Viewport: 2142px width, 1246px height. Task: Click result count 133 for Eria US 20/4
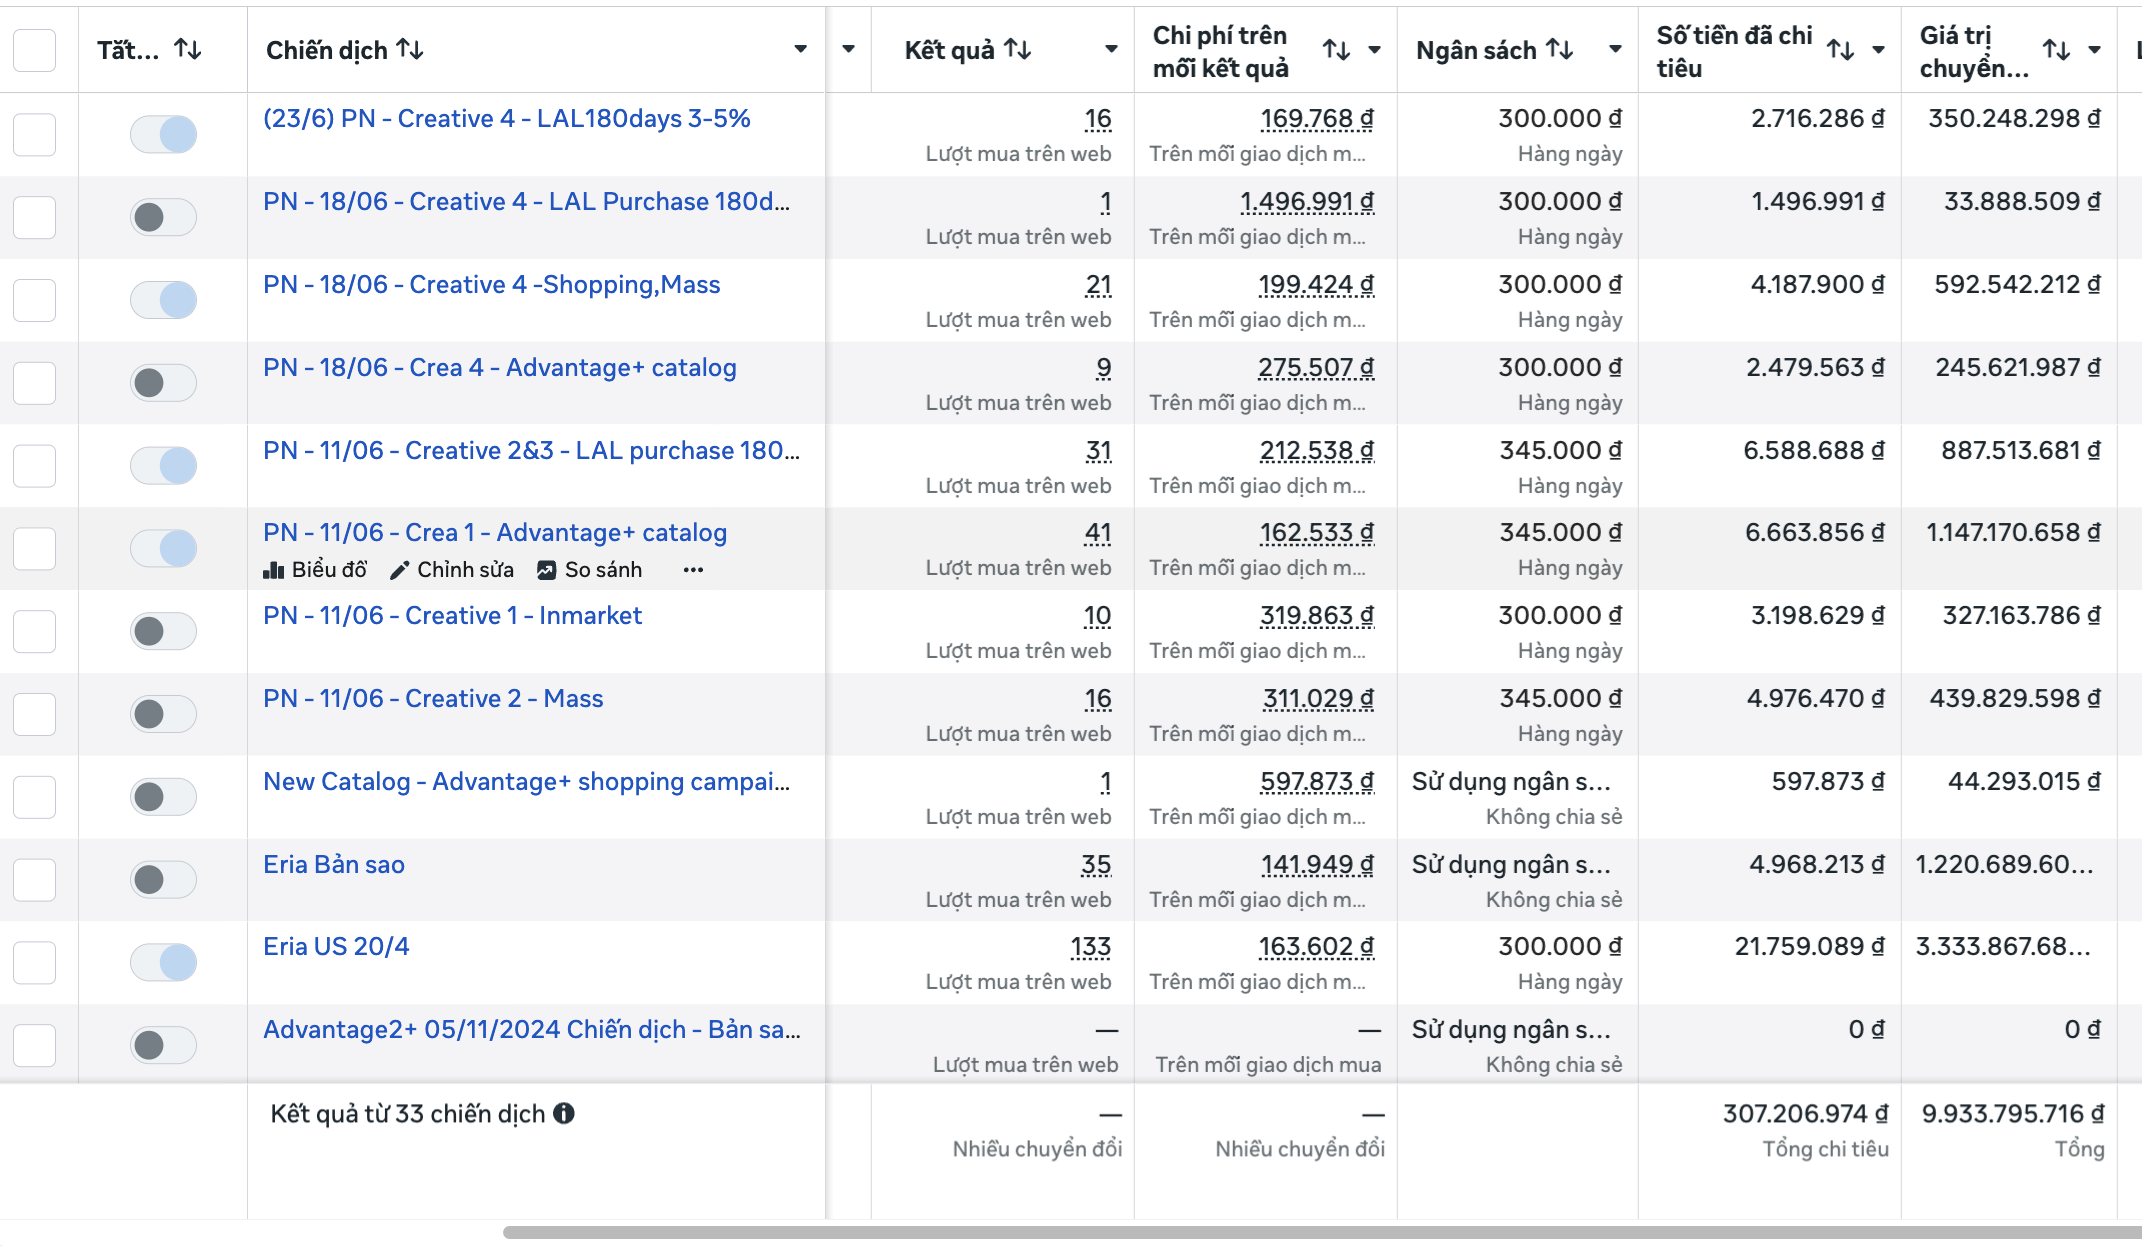1090,946
